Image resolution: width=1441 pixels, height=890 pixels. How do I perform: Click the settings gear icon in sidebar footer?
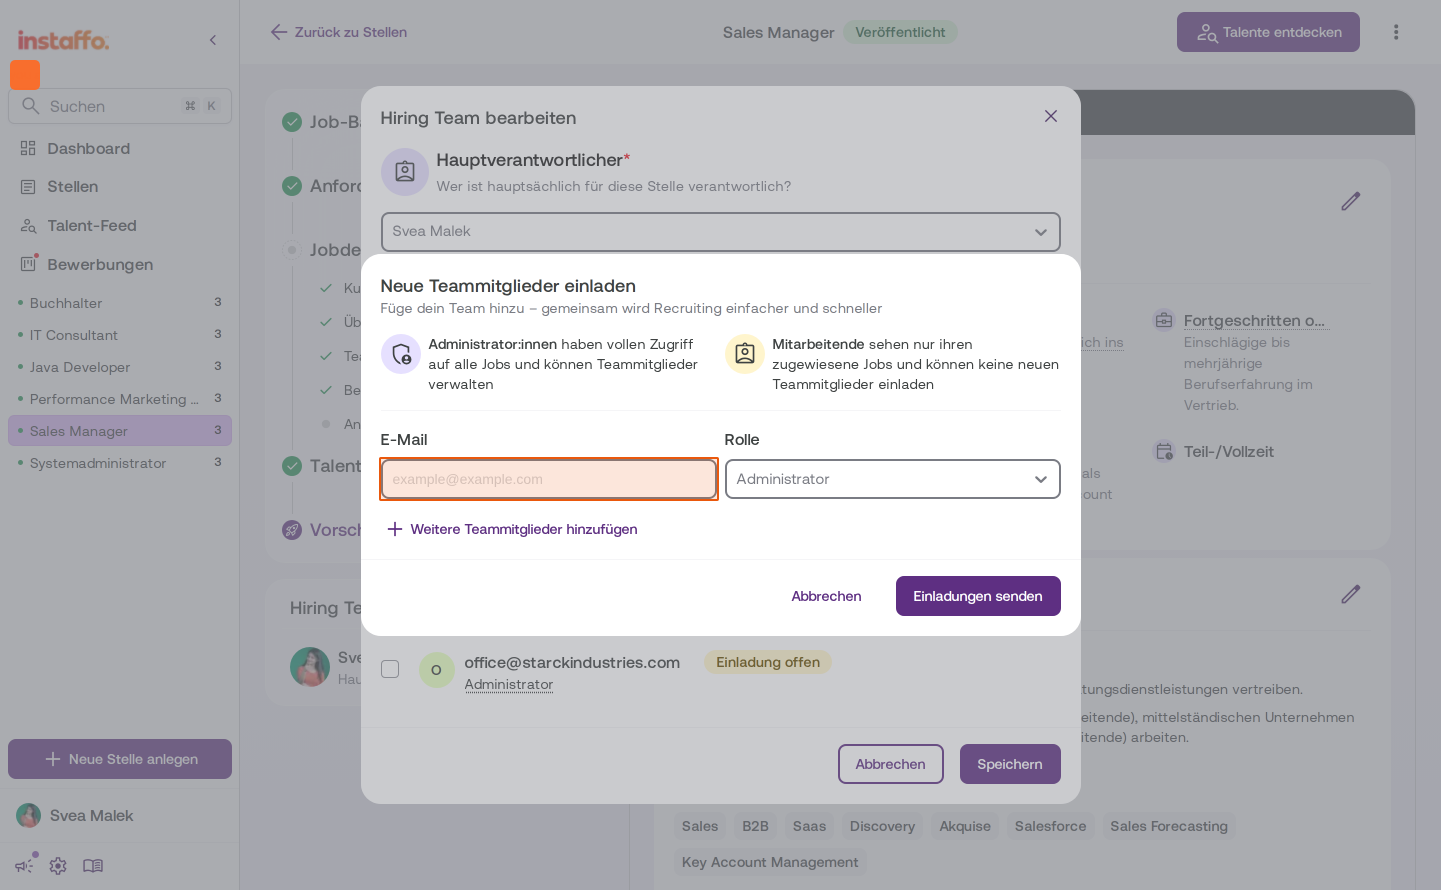tap(58, 866)
